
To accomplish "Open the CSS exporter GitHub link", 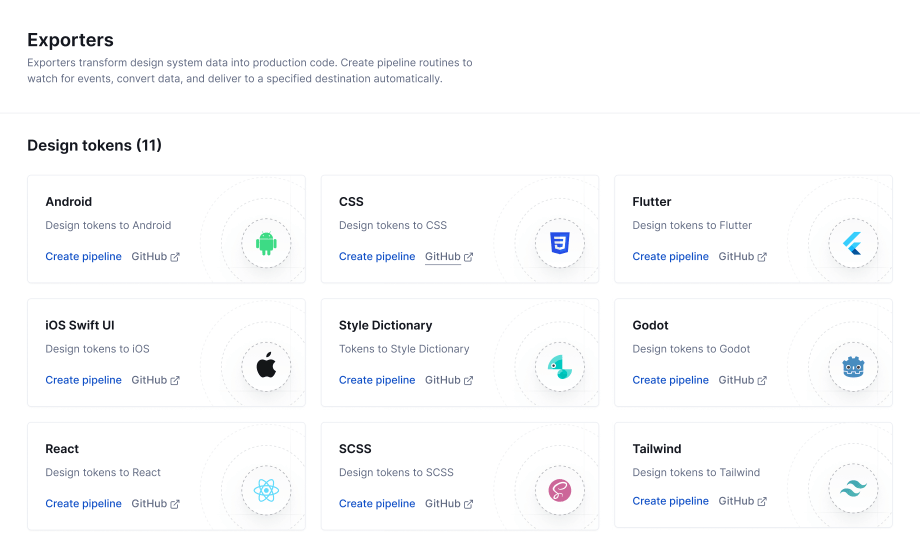I will point(449,256).
